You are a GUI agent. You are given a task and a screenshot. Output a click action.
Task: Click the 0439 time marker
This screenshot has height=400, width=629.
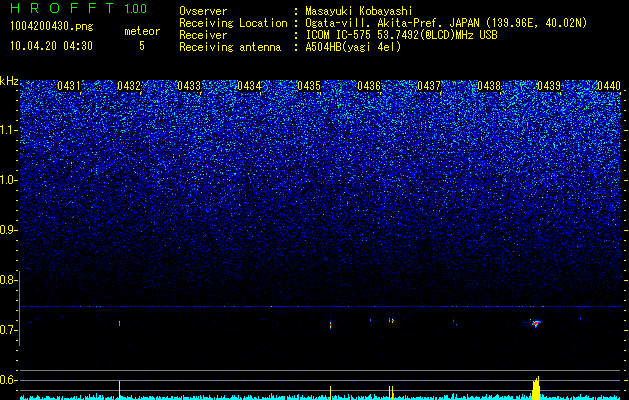[x=549, y=86]
